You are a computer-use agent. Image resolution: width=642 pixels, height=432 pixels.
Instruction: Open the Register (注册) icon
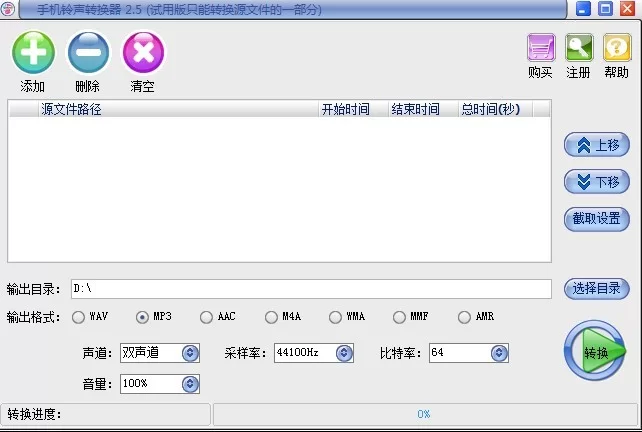[579, 48]
